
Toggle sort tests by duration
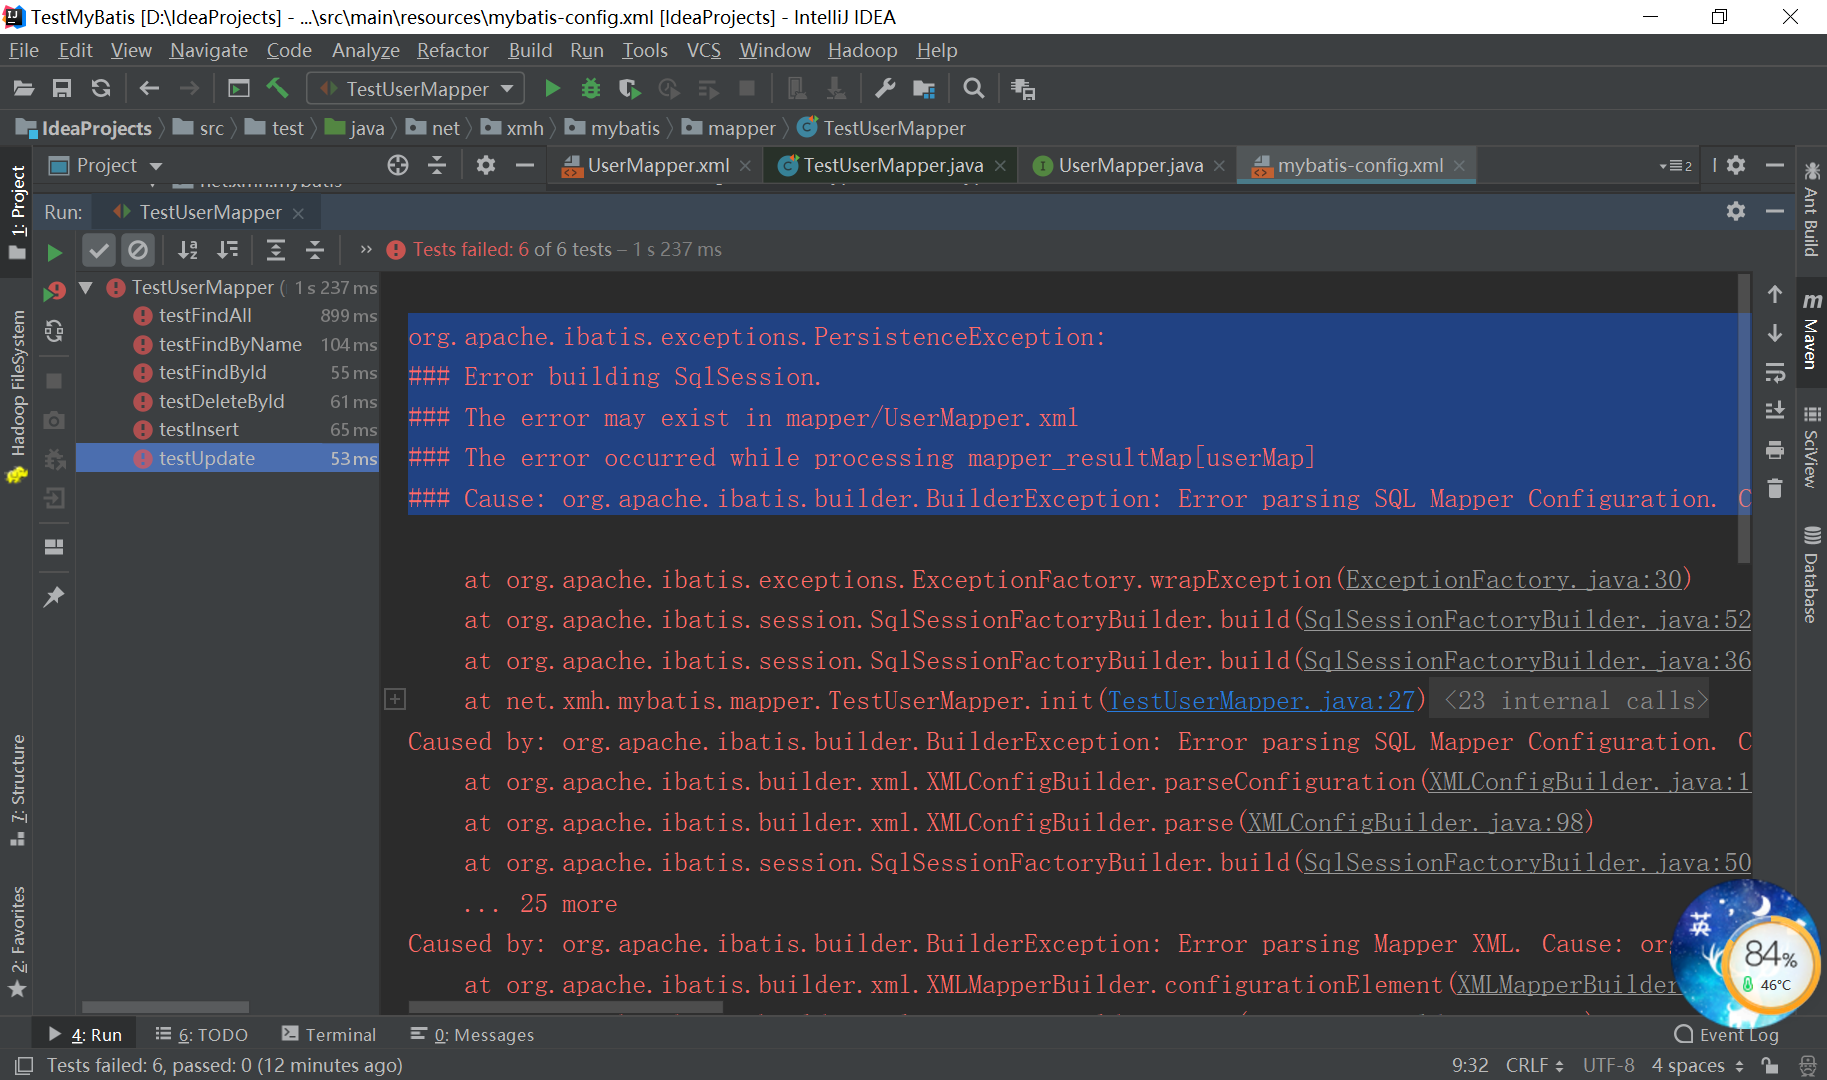point(228,250)
